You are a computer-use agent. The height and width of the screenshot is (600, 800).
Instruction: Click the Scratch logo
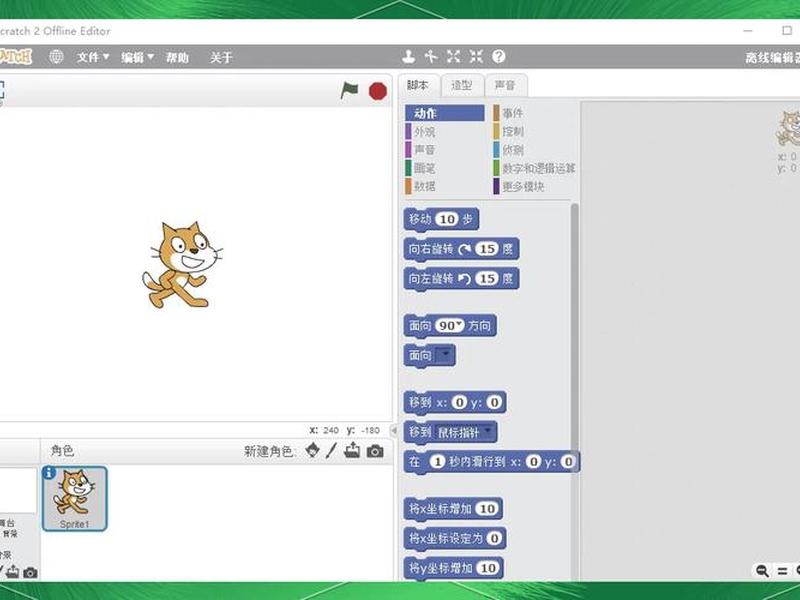15,56
